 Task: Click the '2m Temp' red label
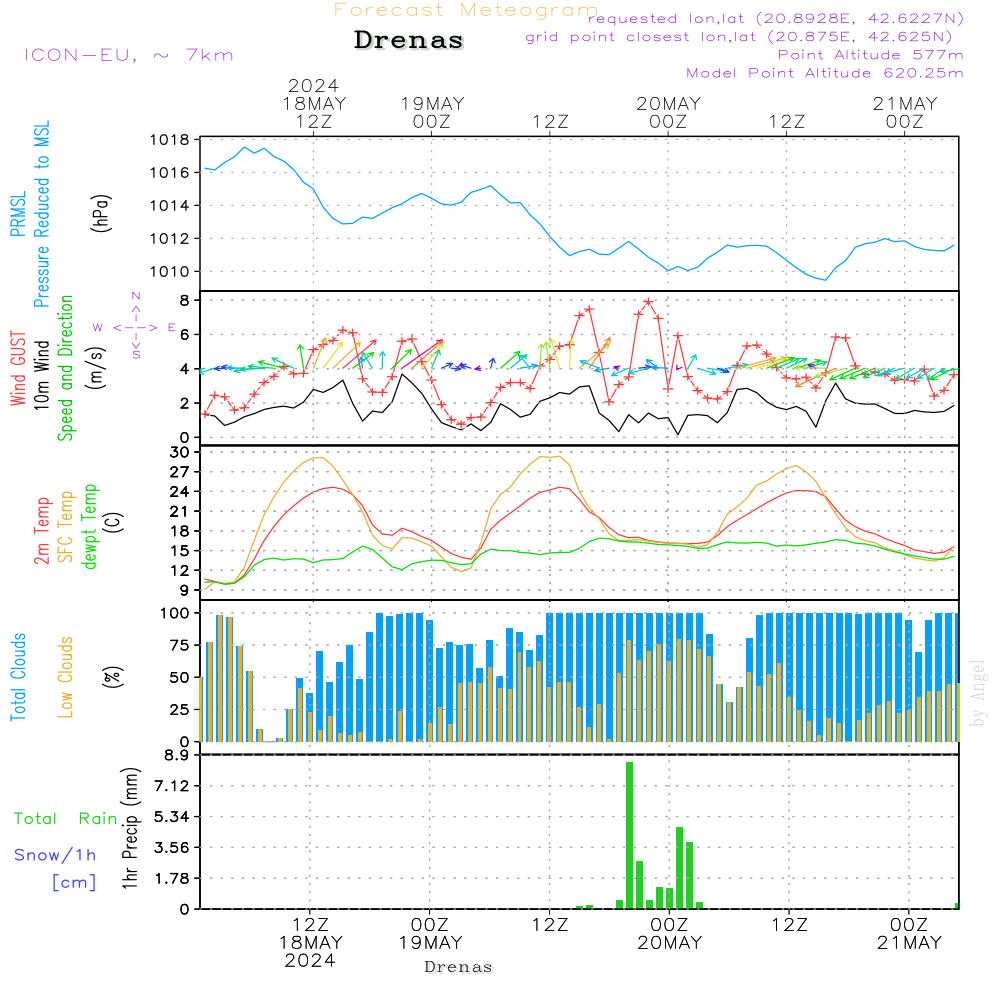[x=41, y=531]
